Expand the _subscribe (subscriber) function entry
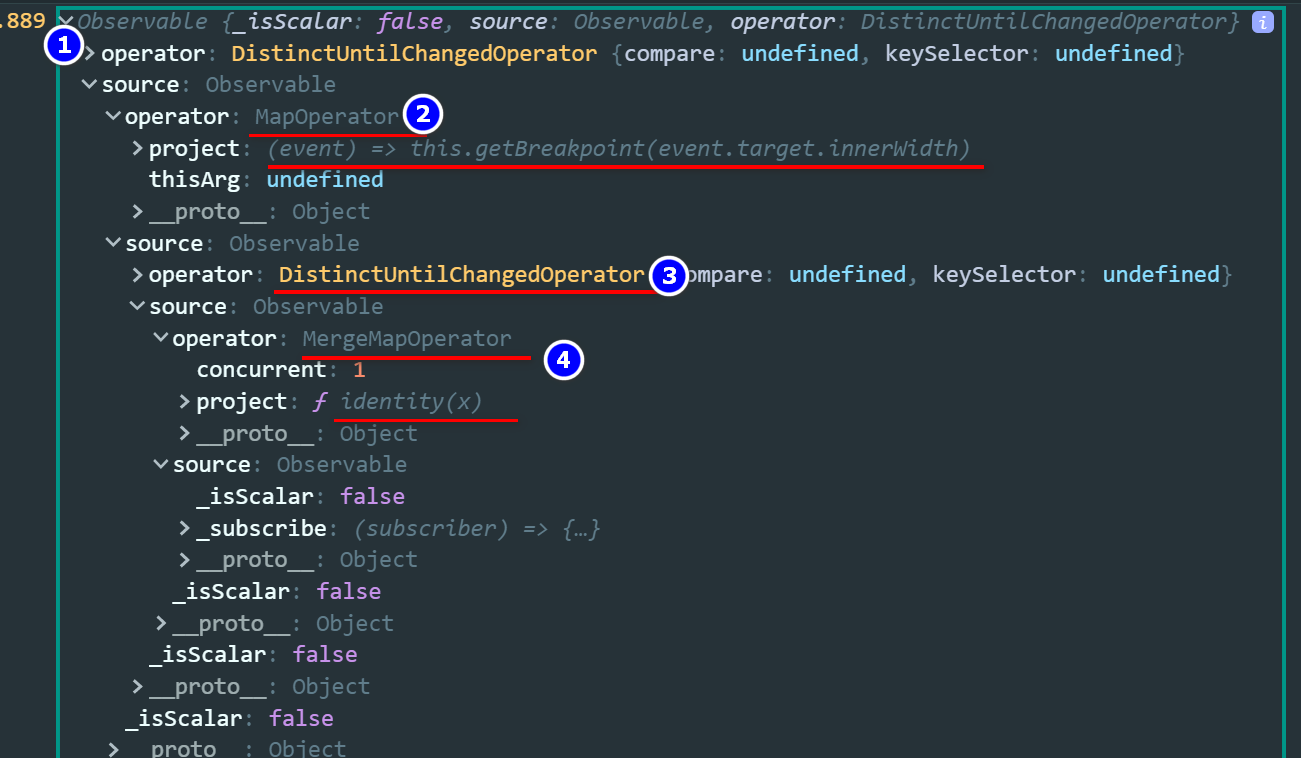The height and width of the screenshot is (758, 1301). point(184,528)
